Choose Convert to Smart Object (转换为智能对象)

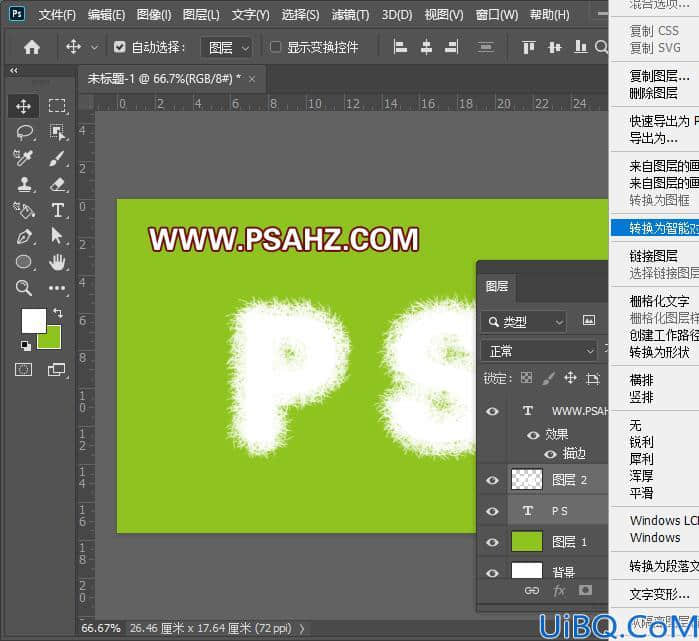pyautogui.click(x=655, y=228)
